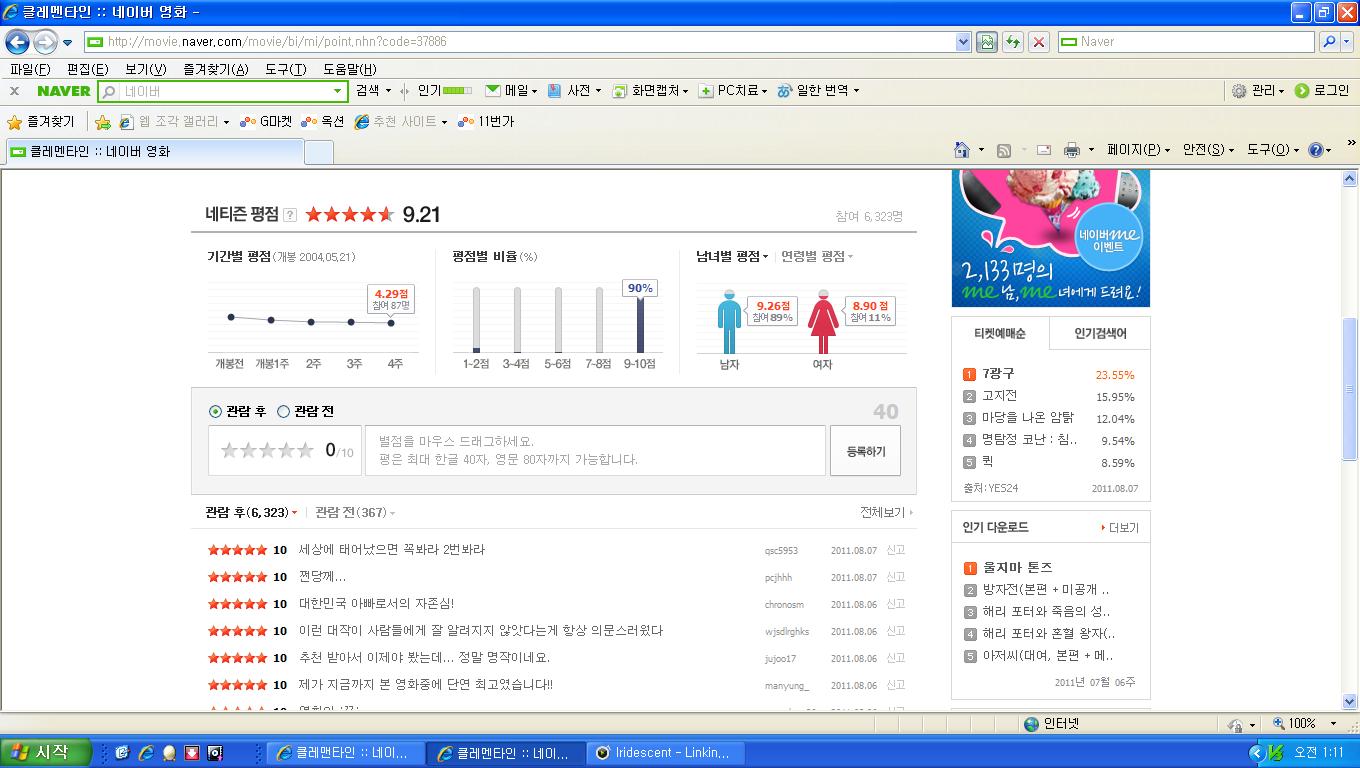Click the NAVER logo on the toolbar

[x=63, y=91]
